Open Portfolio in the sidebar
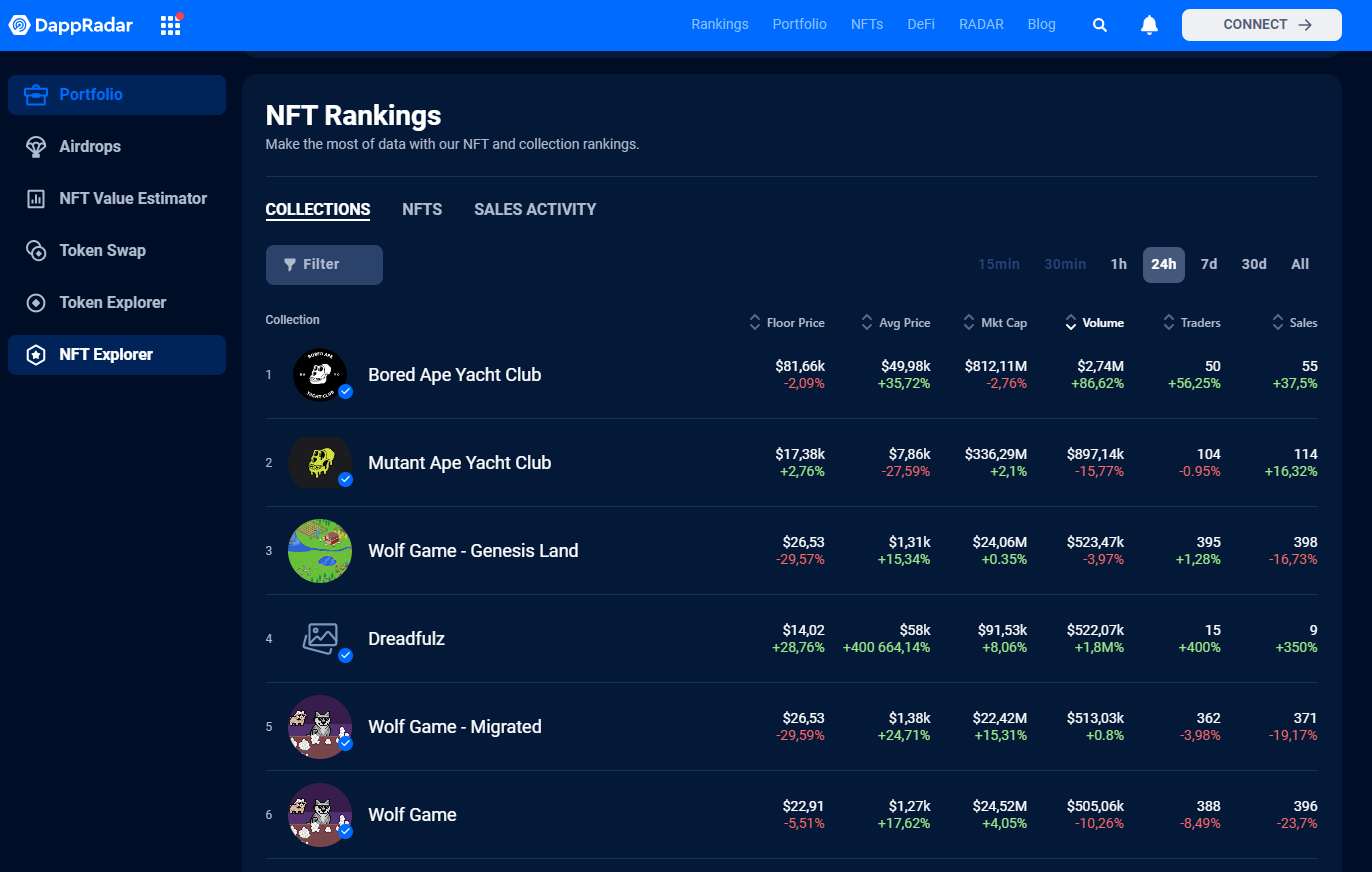The width and height of the screenshot is (1372, 872). pos(117,95)
